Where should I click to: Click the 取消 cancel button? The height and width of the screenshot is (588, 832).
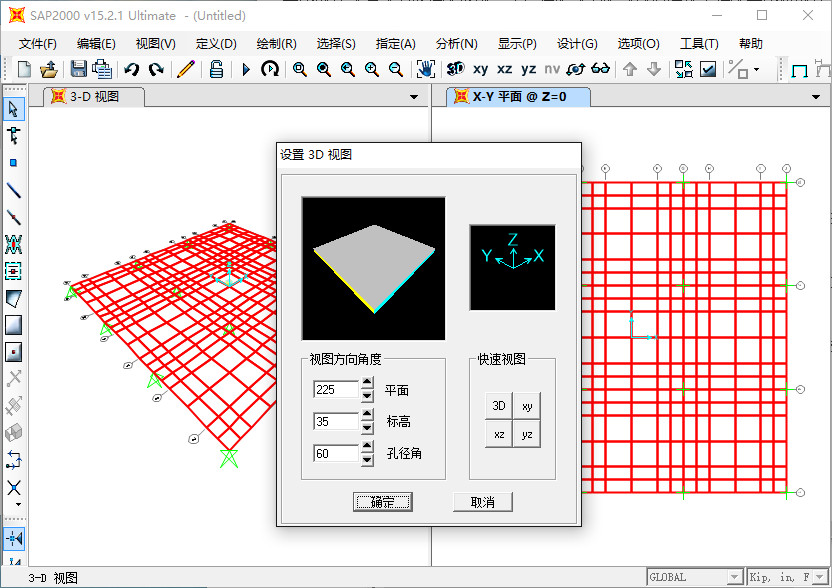[483, 501]
